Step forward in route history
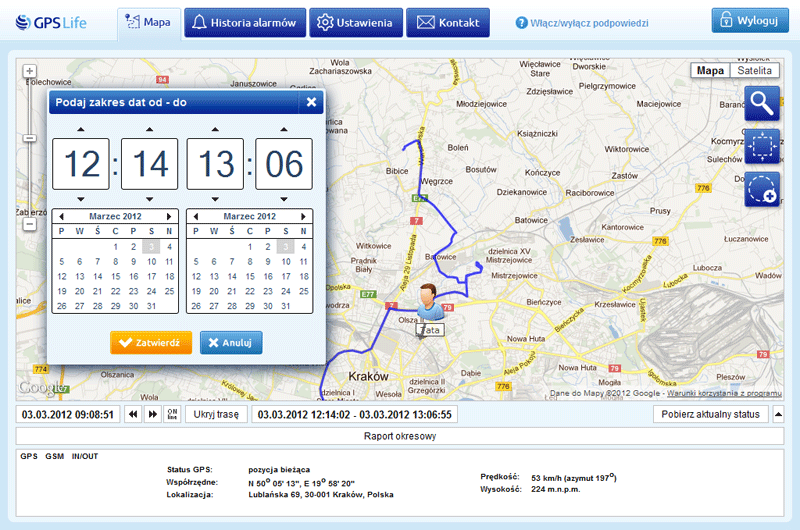Screen dimensions: 800x530 153,414
